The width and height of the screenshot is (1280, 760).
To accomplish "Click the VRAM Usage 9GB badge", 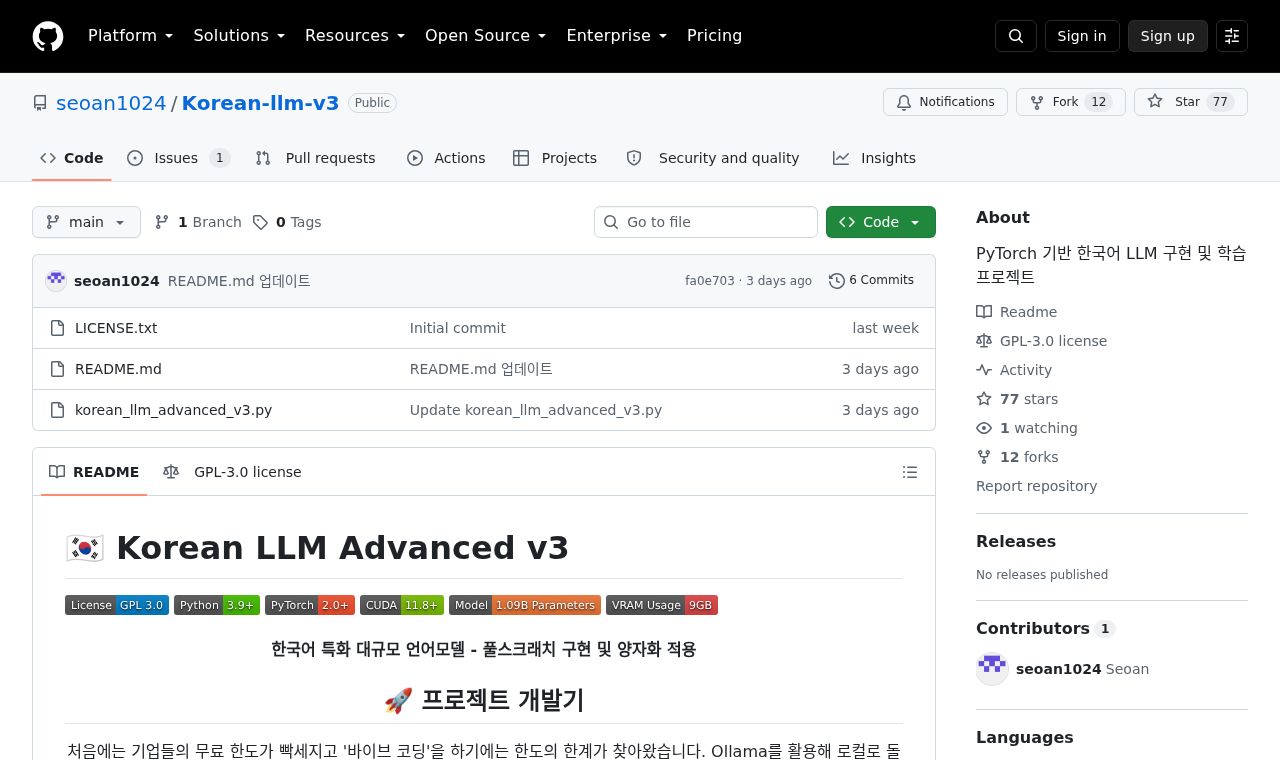I will [x=662, y=605].
